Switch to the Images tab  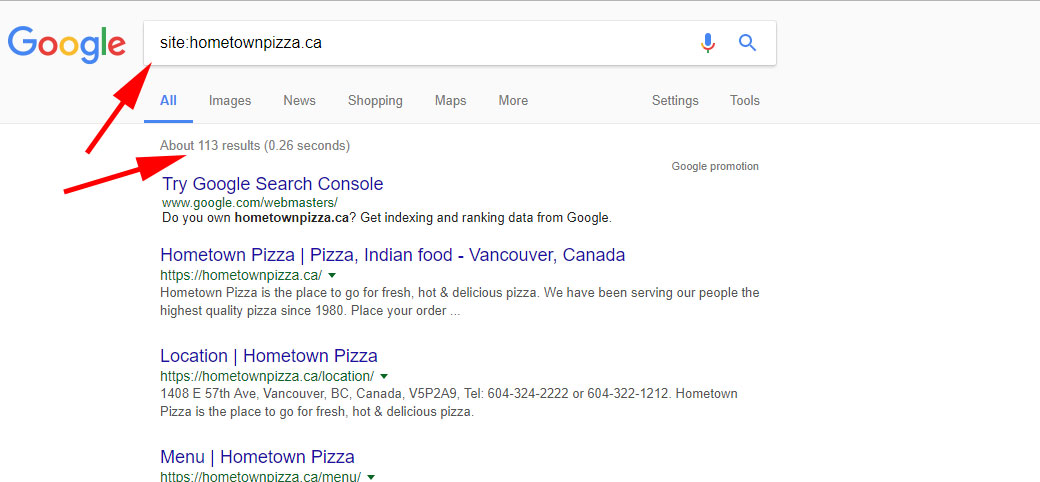230,101
